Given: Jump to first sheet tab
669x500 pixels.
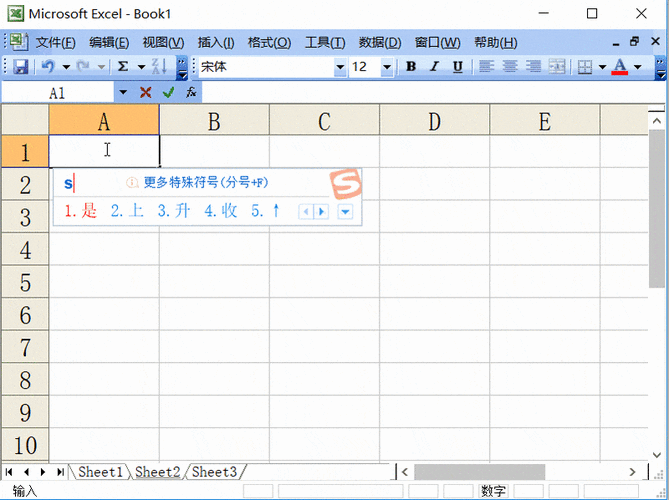Looking at the screenshot, I should pos(9,472).
